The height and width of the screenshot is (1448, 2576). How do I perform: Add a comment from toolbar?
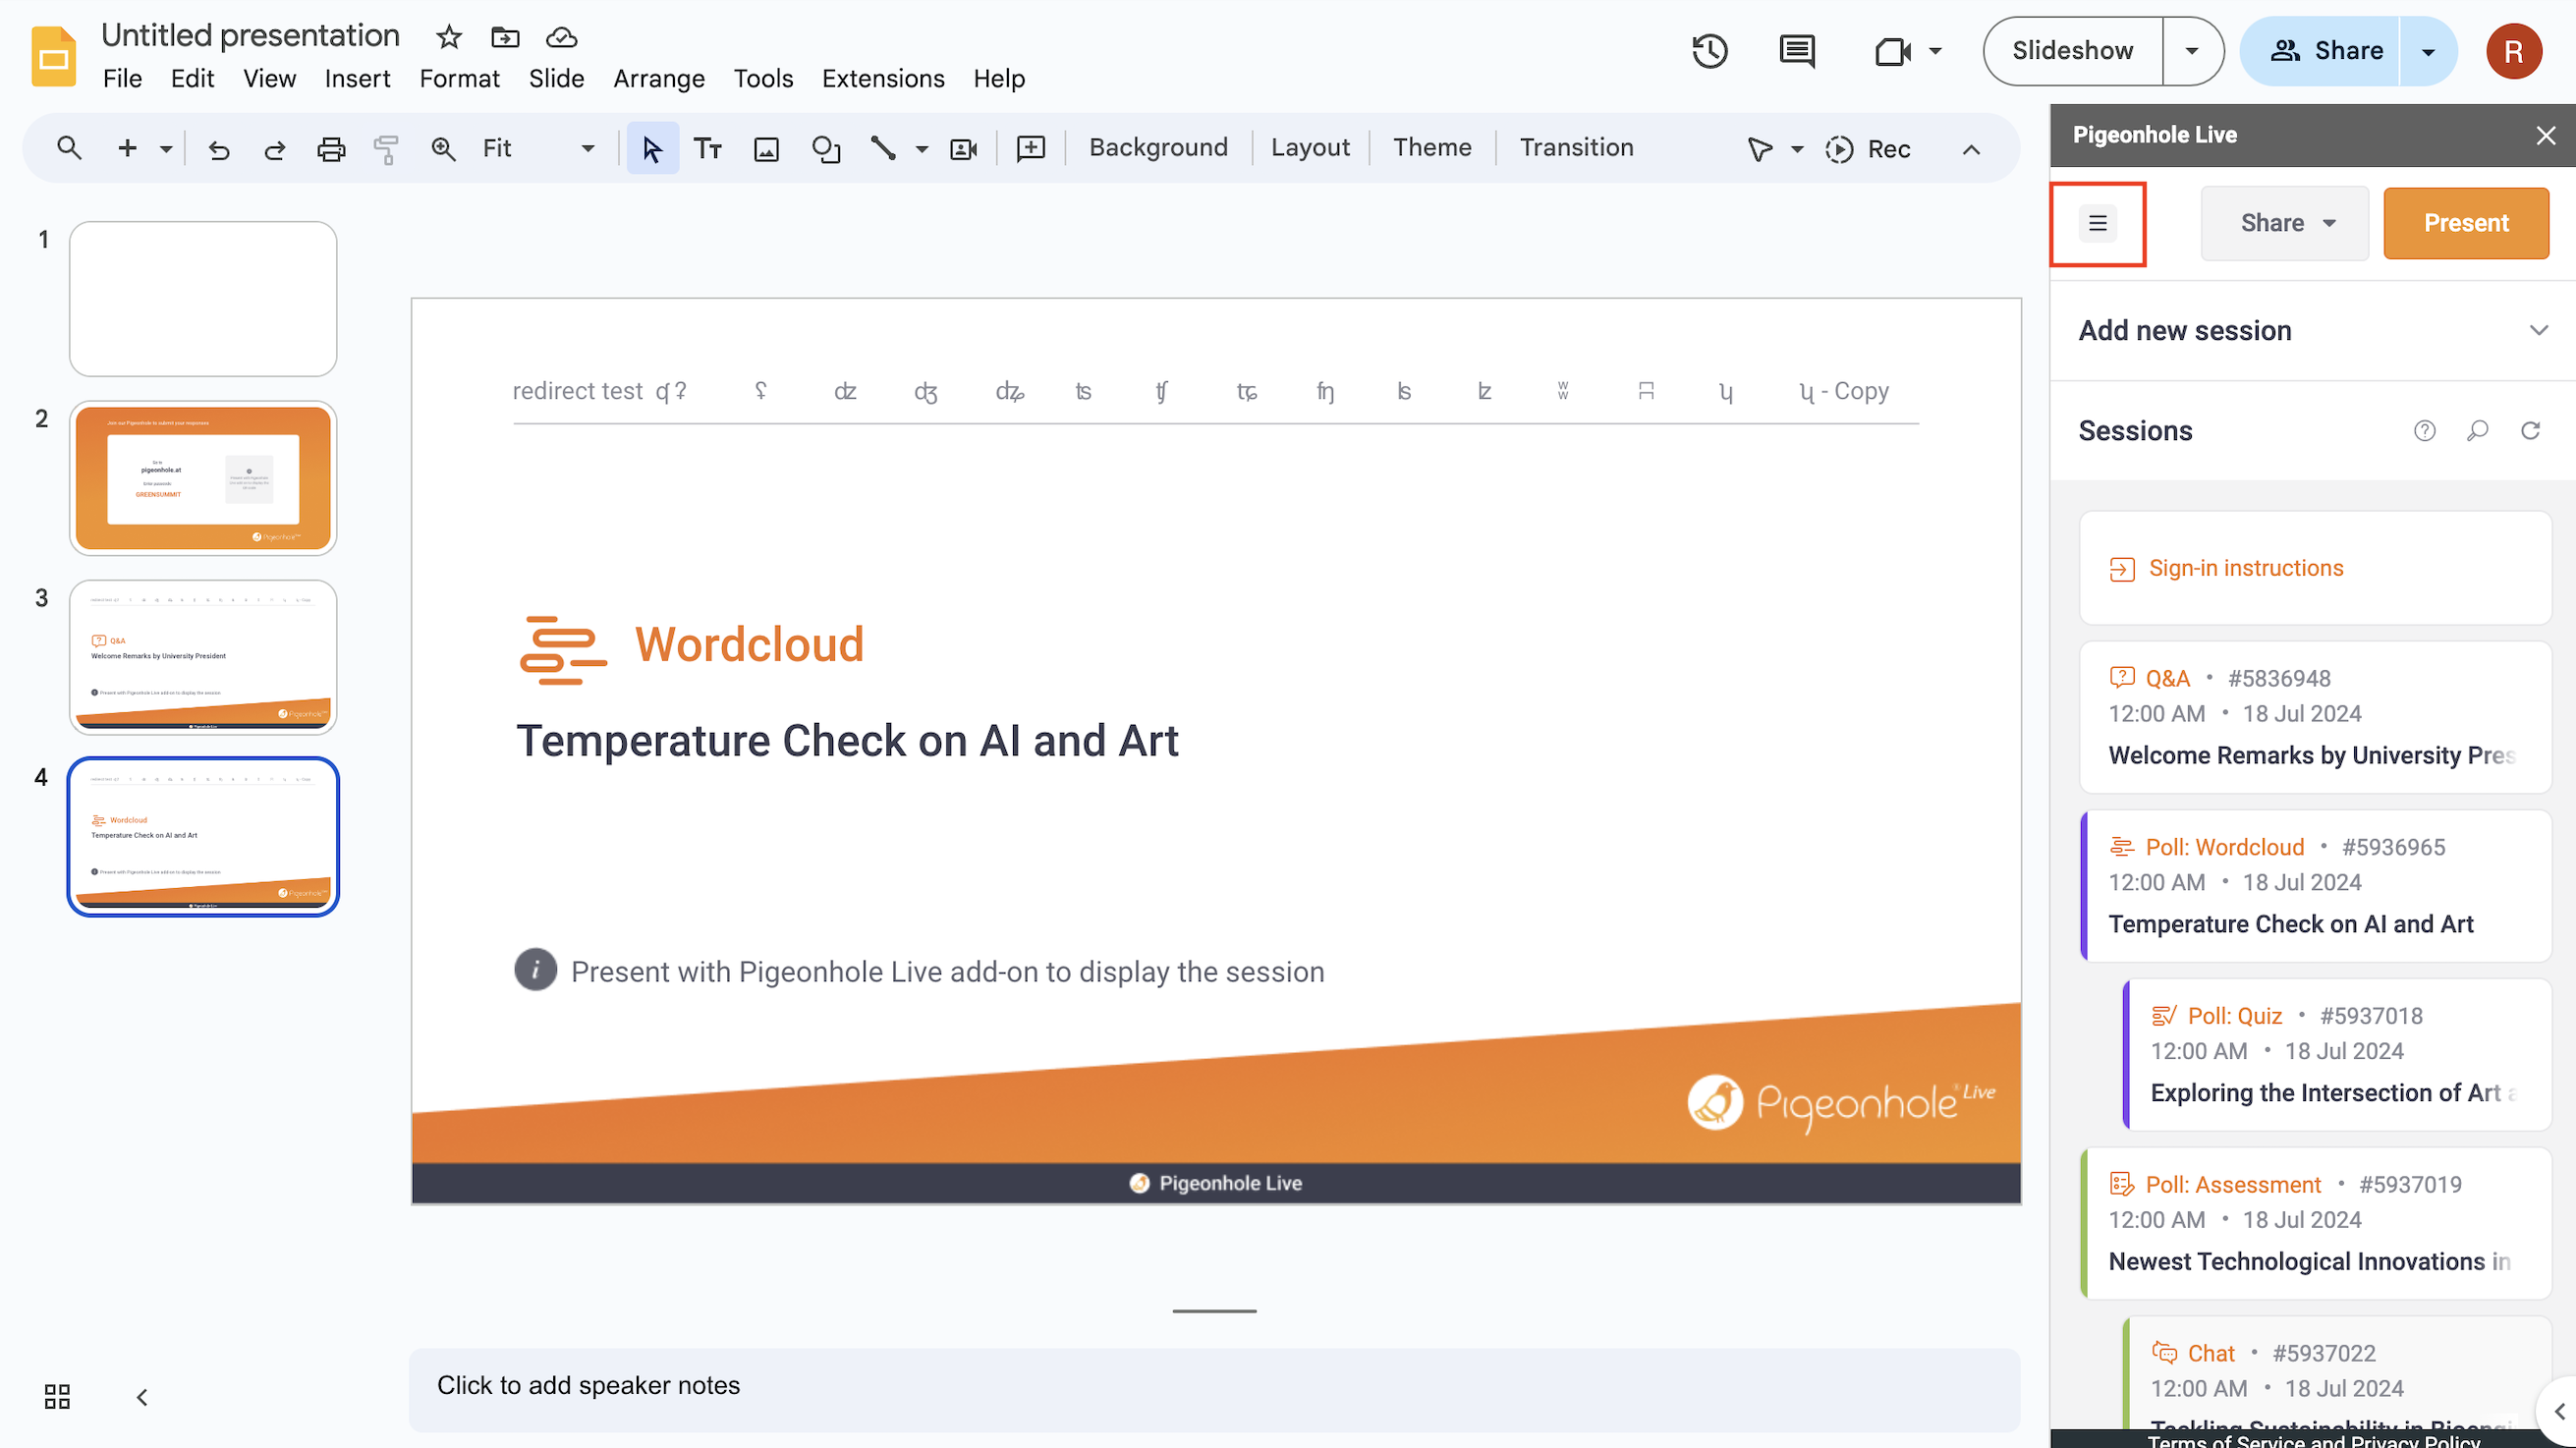[x=1031, y=149]
